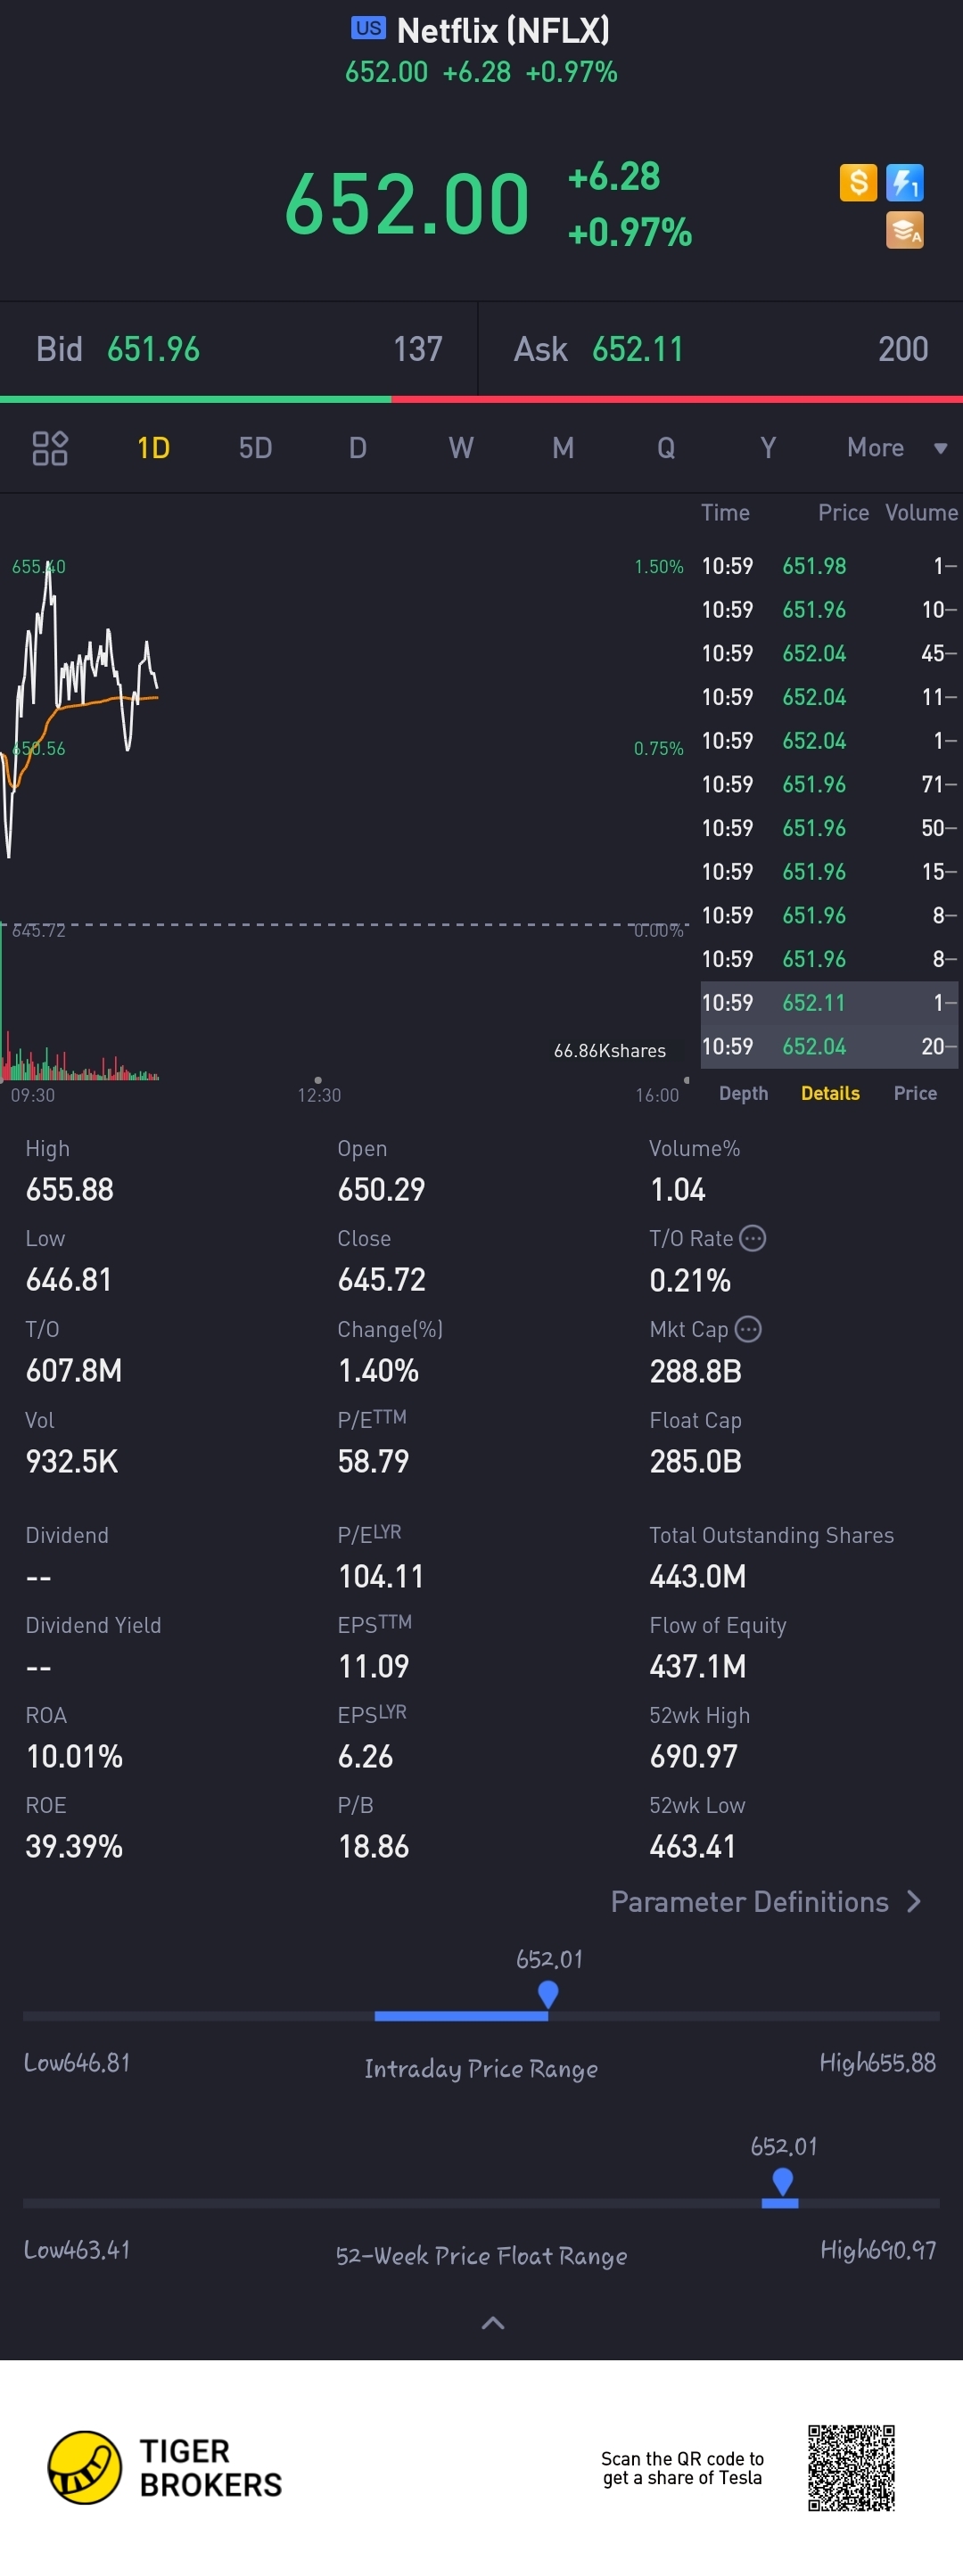Tap the Ask price 652.11
963x2576 pixels.
click(x=638, y=349)
